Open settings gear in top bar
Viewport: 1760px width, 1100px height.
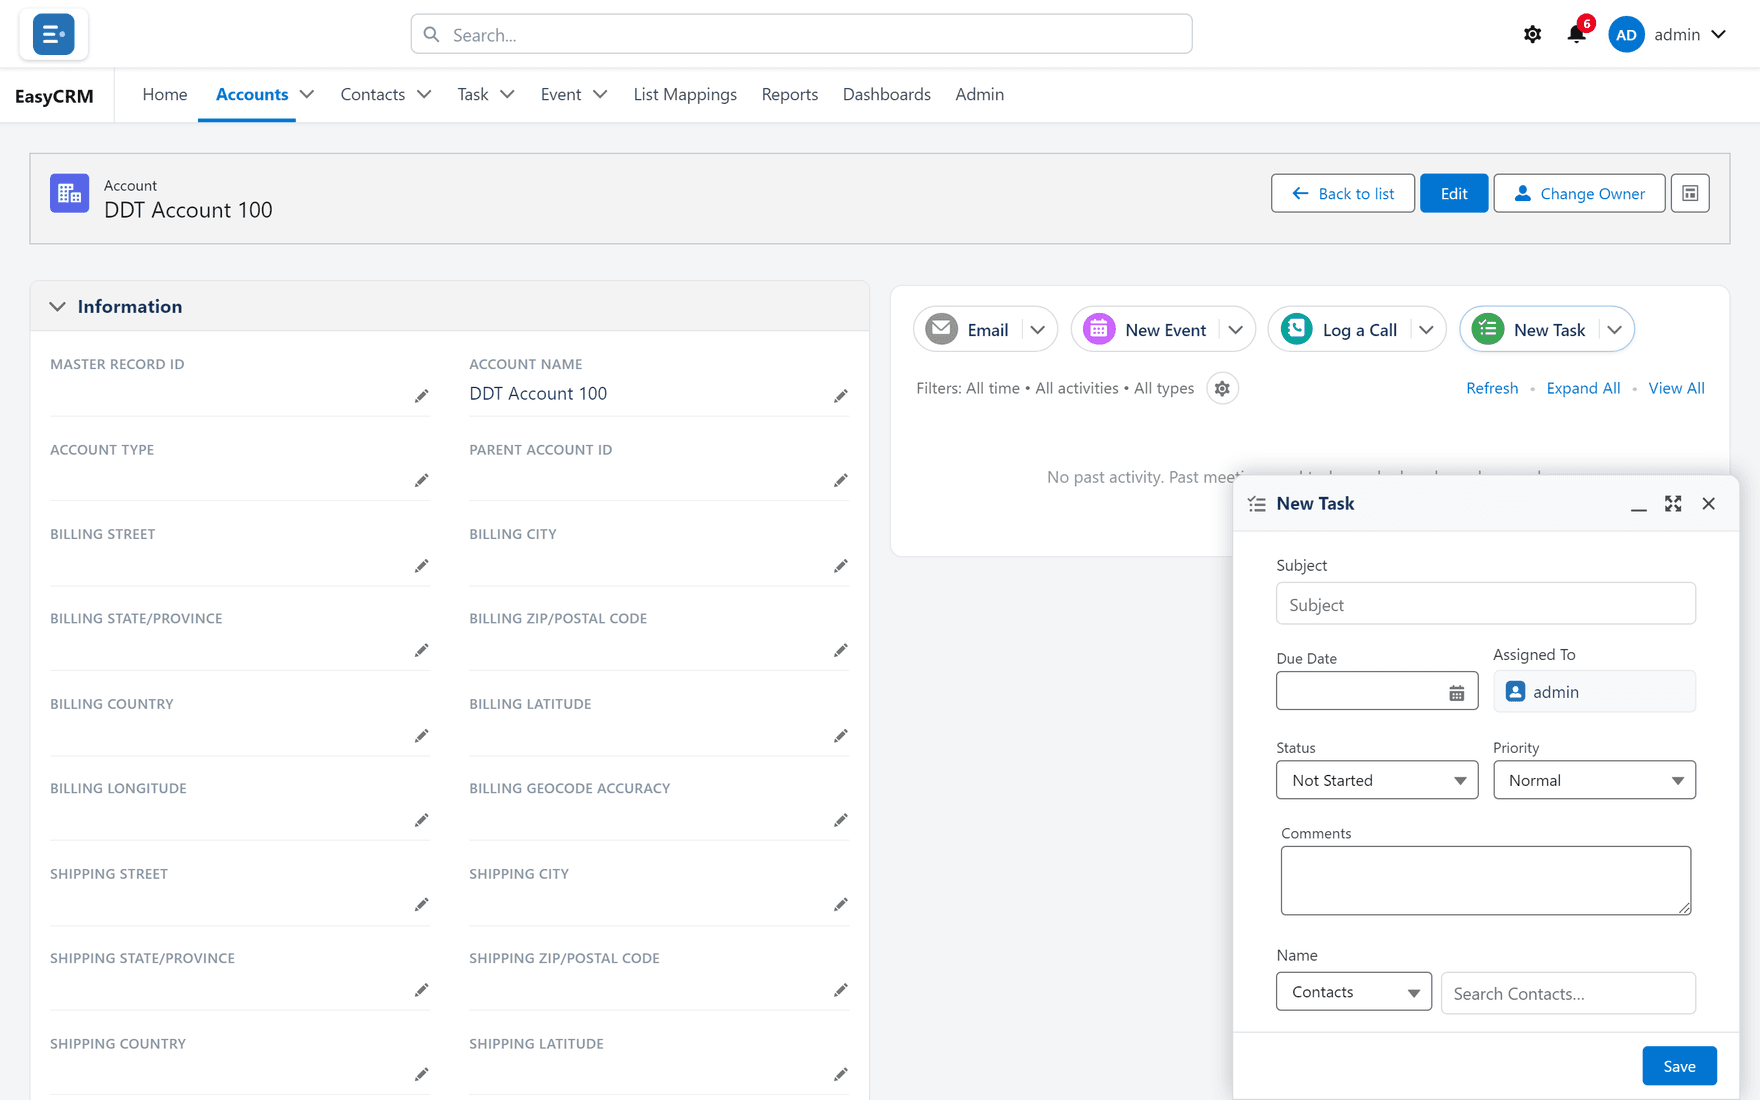point(1532,34)
